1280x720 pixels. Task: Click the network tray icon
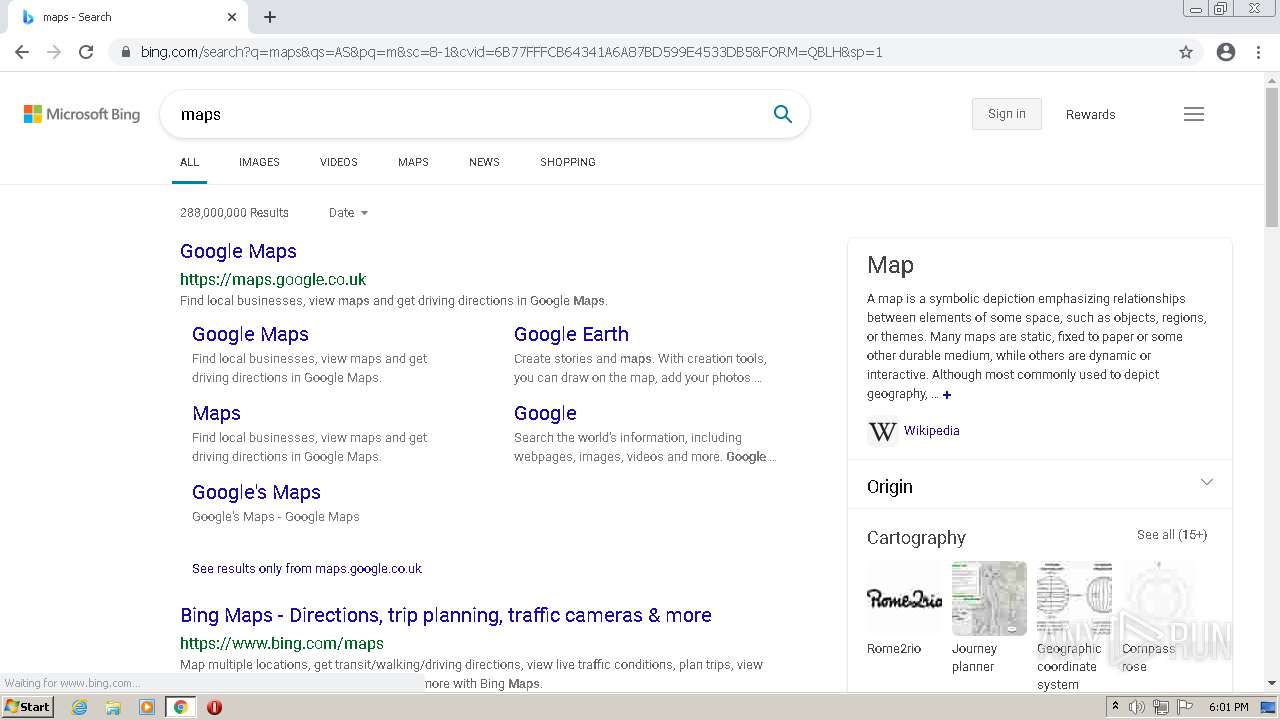[x=1161, y=707]
